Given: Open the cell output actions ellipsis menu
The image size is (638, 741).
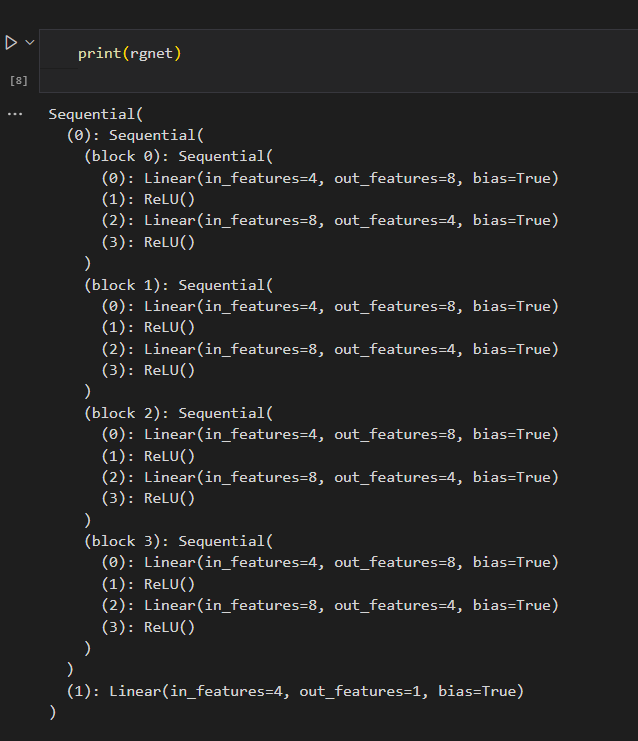Looking at the screenshot, I should tap(15, 114).
